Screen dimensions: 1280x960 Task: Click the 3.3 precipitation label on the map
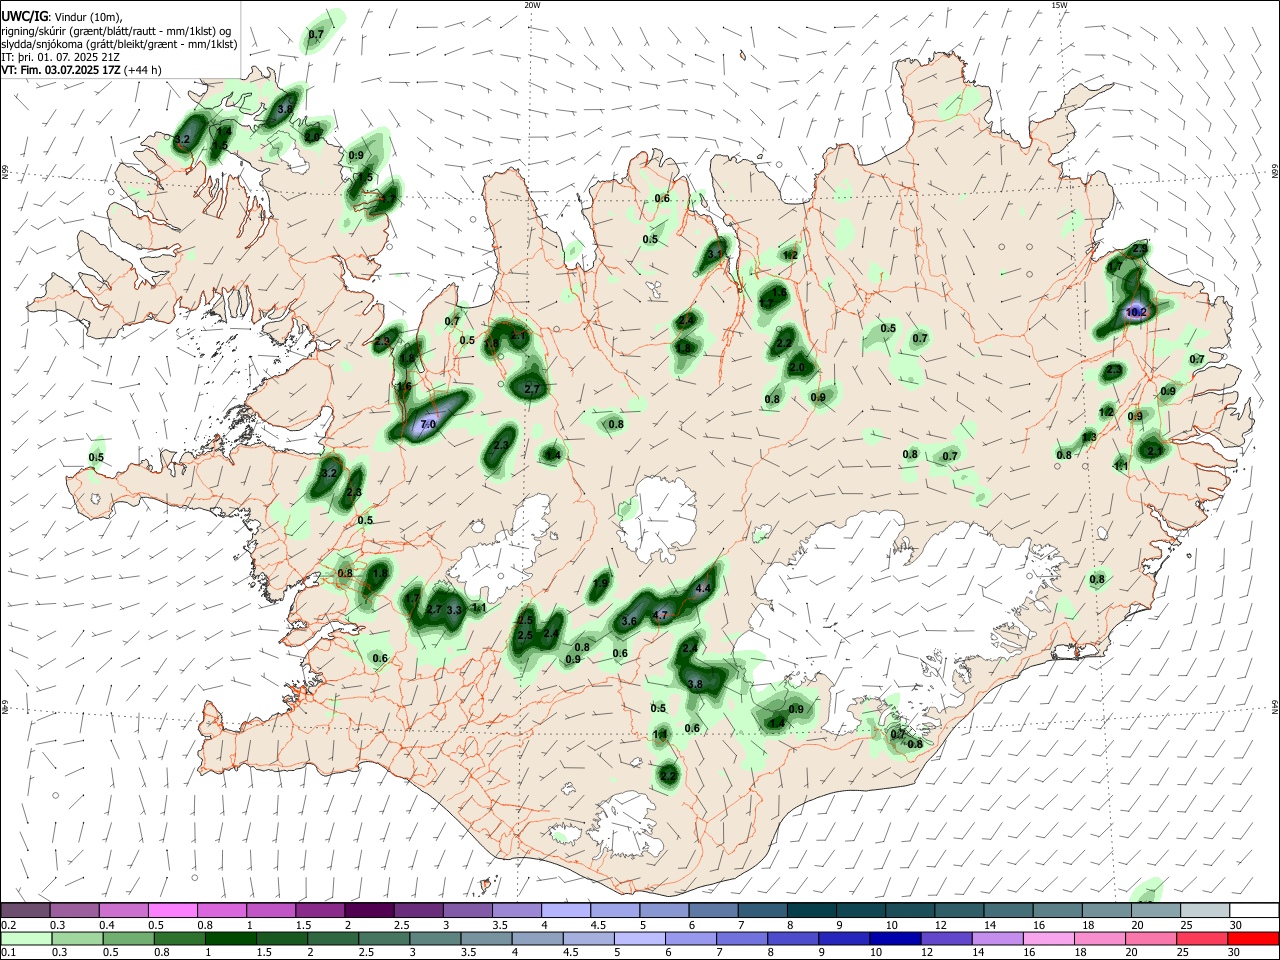tap(454, 609)
